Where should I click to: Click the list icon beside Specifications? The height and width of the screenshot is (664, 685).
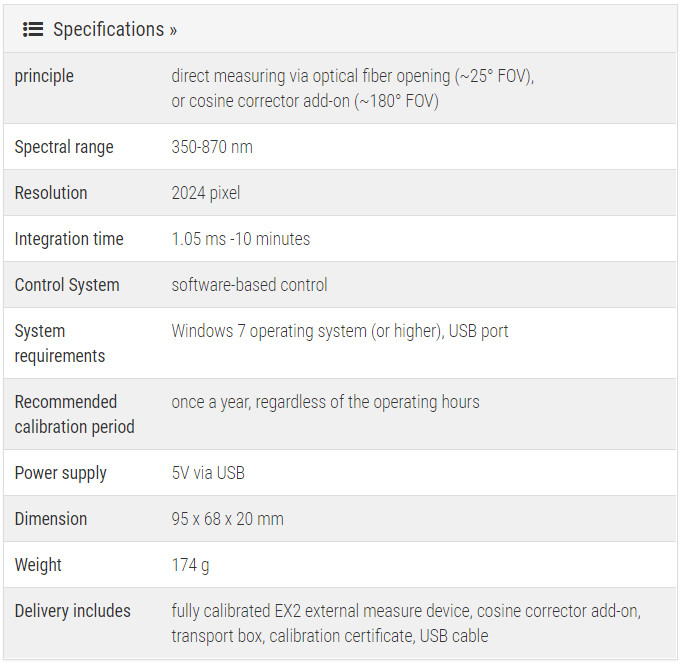click(32, 29)
